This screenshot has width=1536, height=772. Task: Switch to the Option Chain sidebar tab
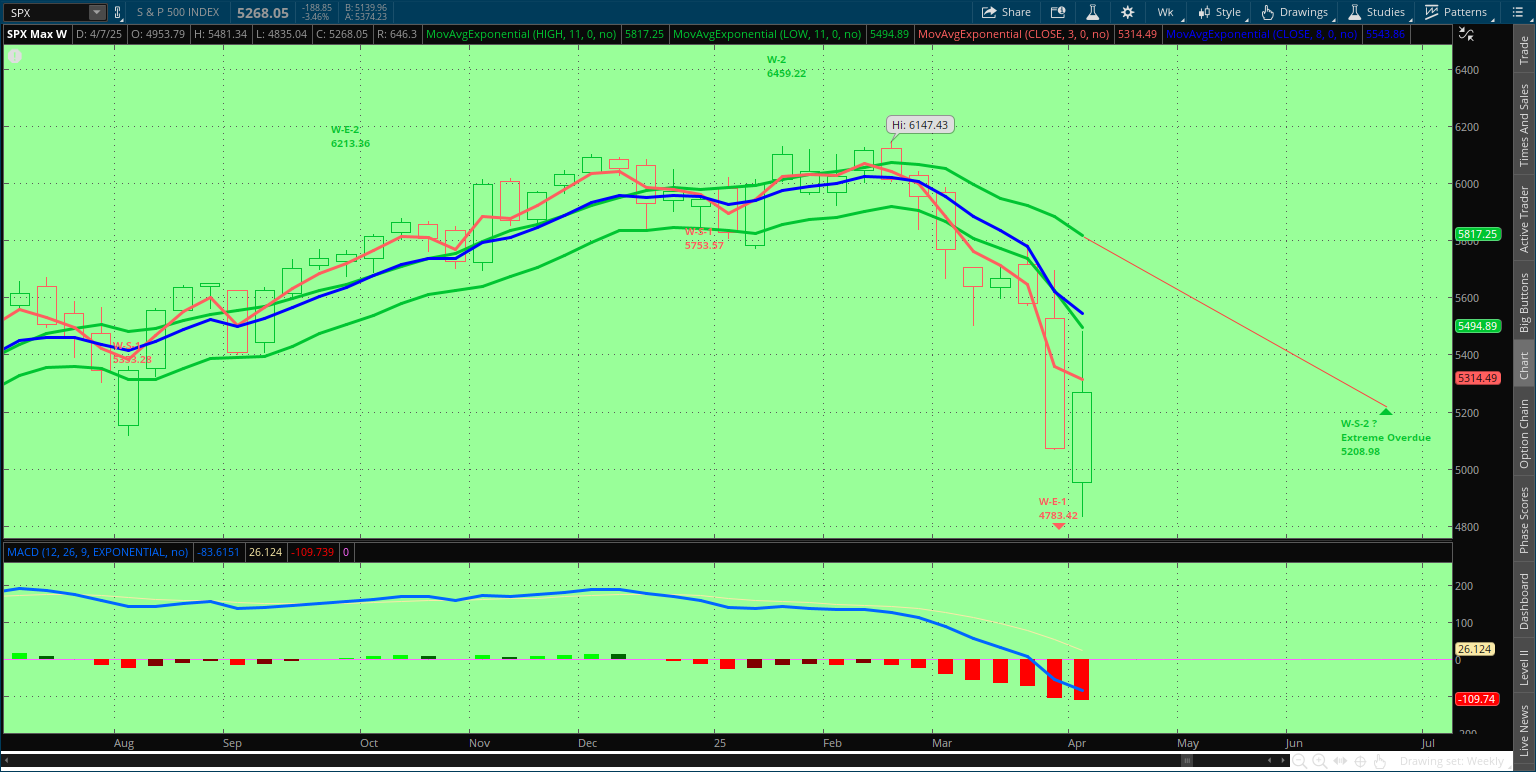1524,433
